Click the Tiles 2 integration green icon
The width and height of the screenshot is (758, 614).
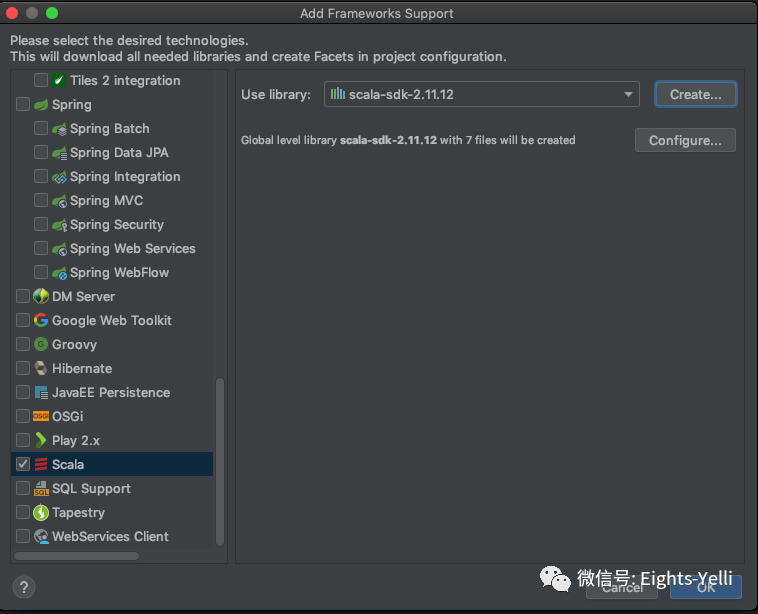click(58, 80)
